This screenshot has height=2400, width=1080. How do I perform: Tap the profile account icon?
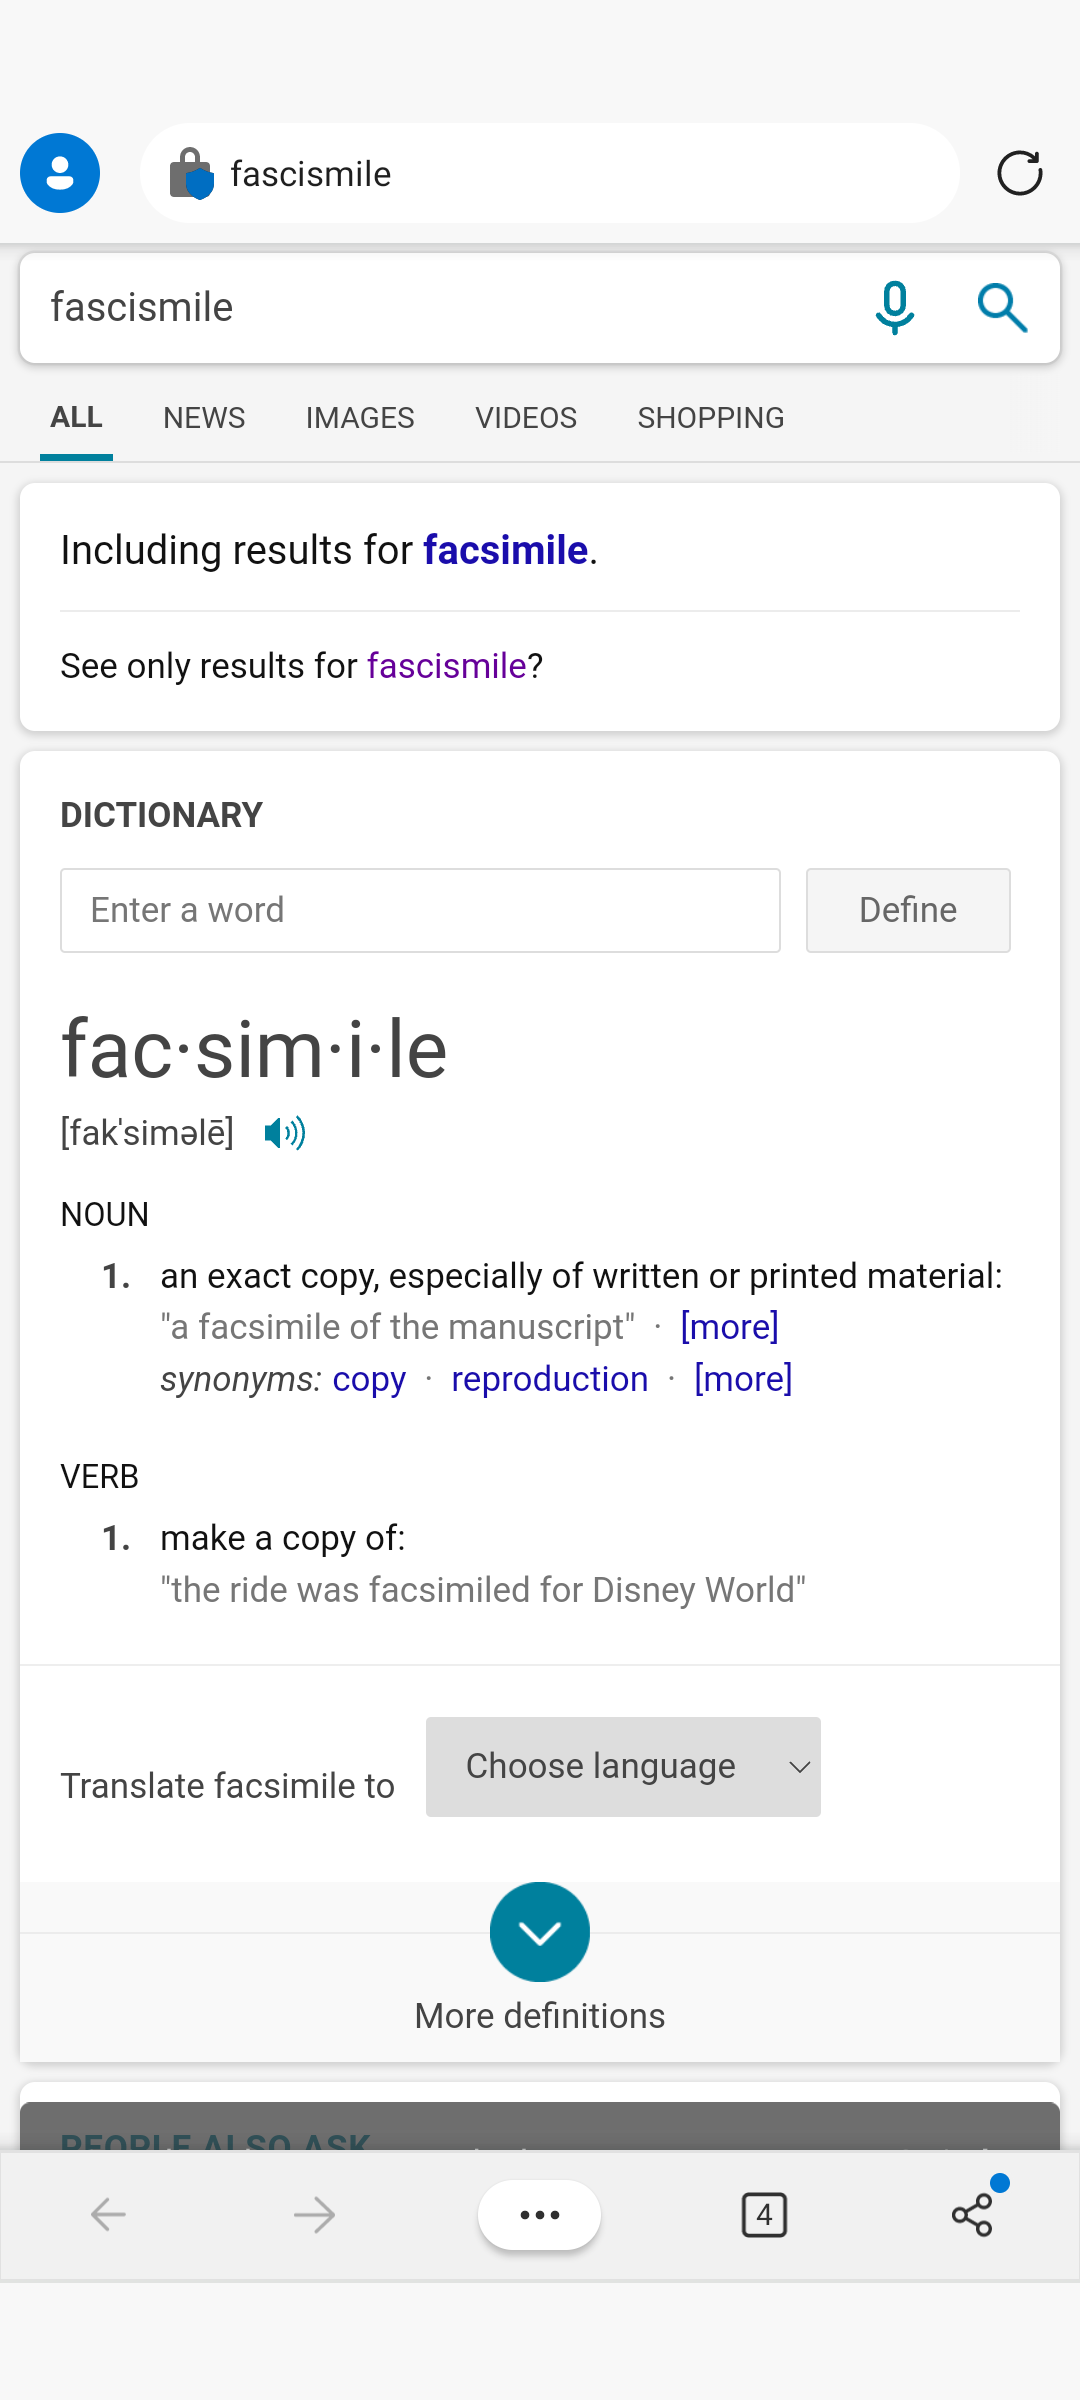click(x=60, y=173)
